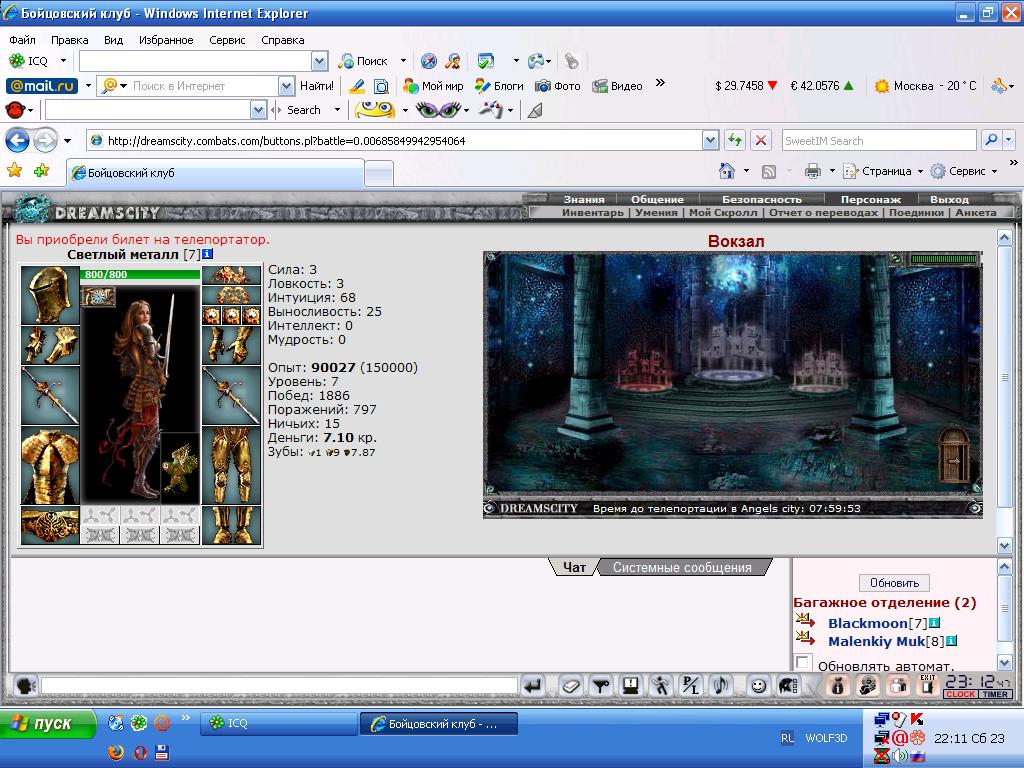
Task: Click the info icon next to Blackmoon
Action: [935, 623]
